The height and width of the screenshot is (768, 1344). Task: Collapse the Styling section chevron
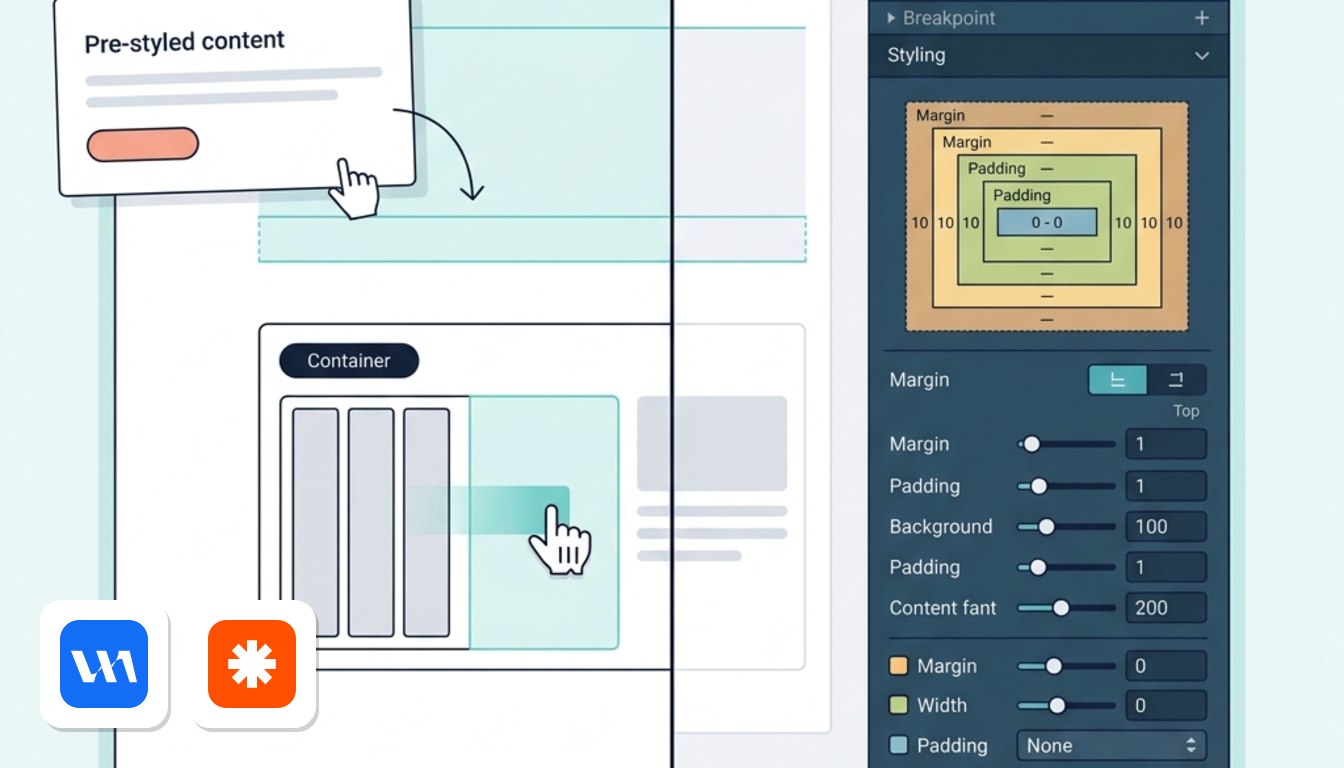tap(1202, 56)
